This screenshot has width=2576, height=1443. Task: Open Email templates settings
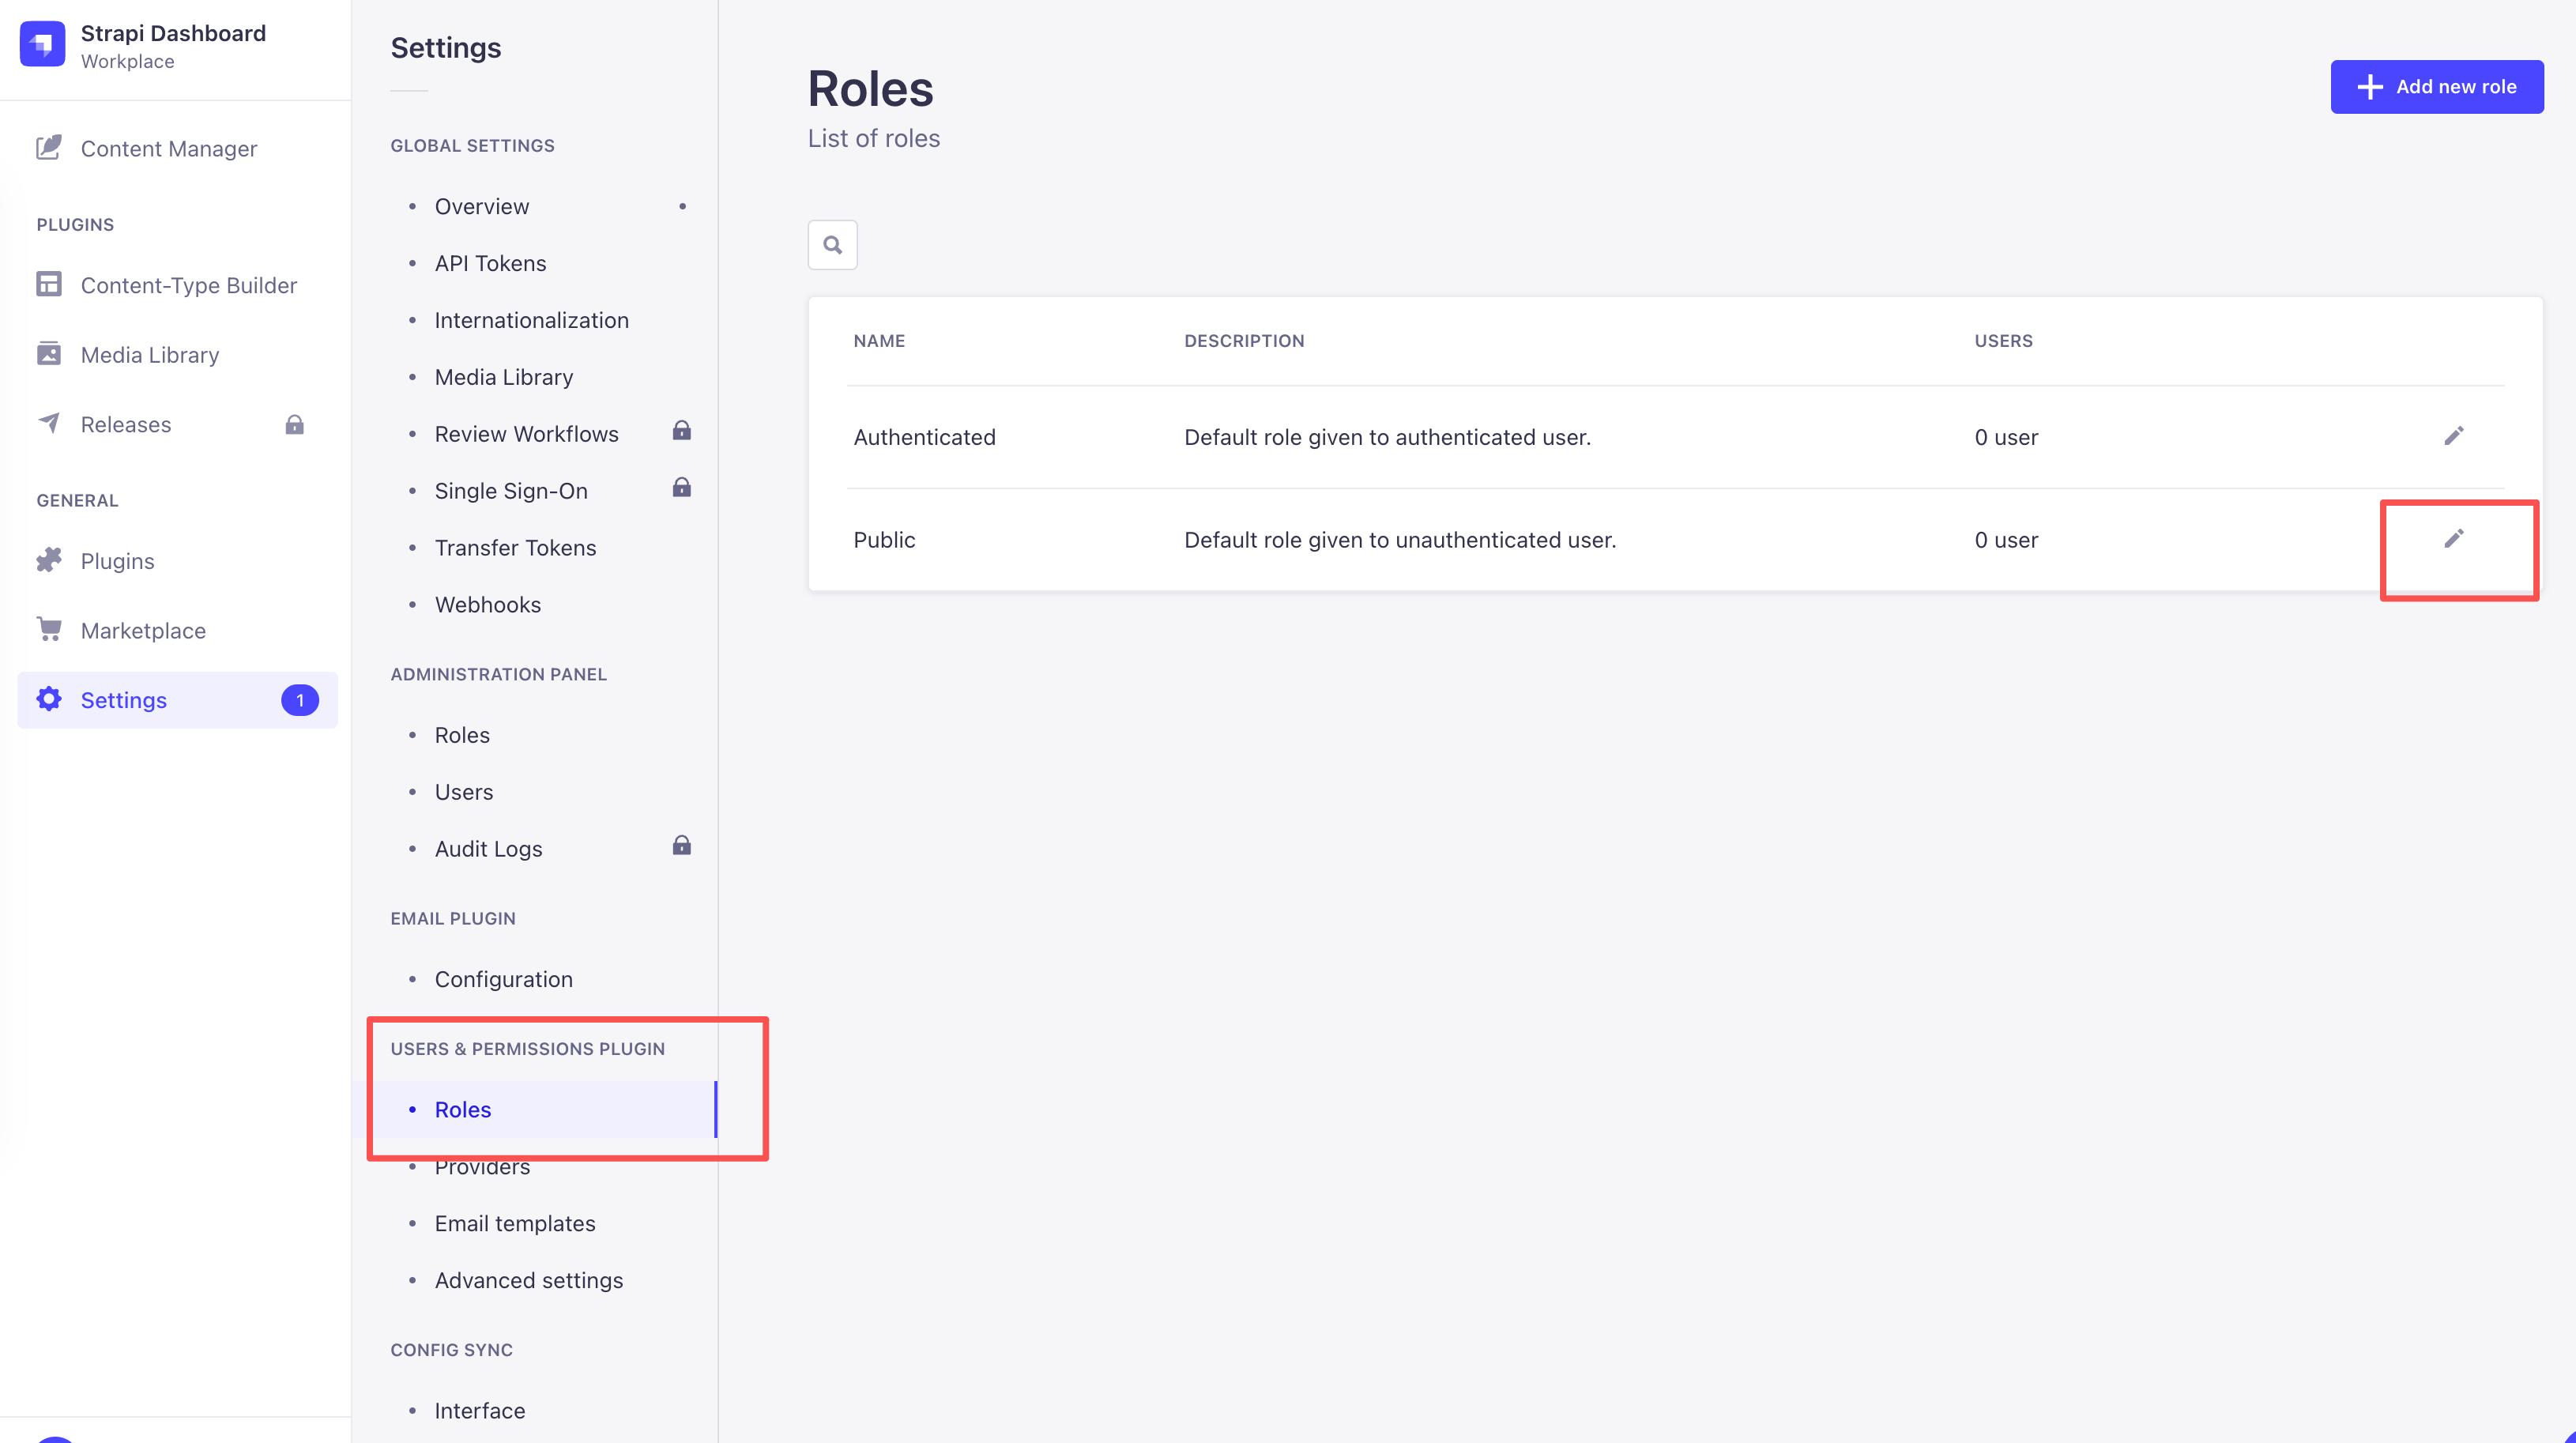[514, 1223]
